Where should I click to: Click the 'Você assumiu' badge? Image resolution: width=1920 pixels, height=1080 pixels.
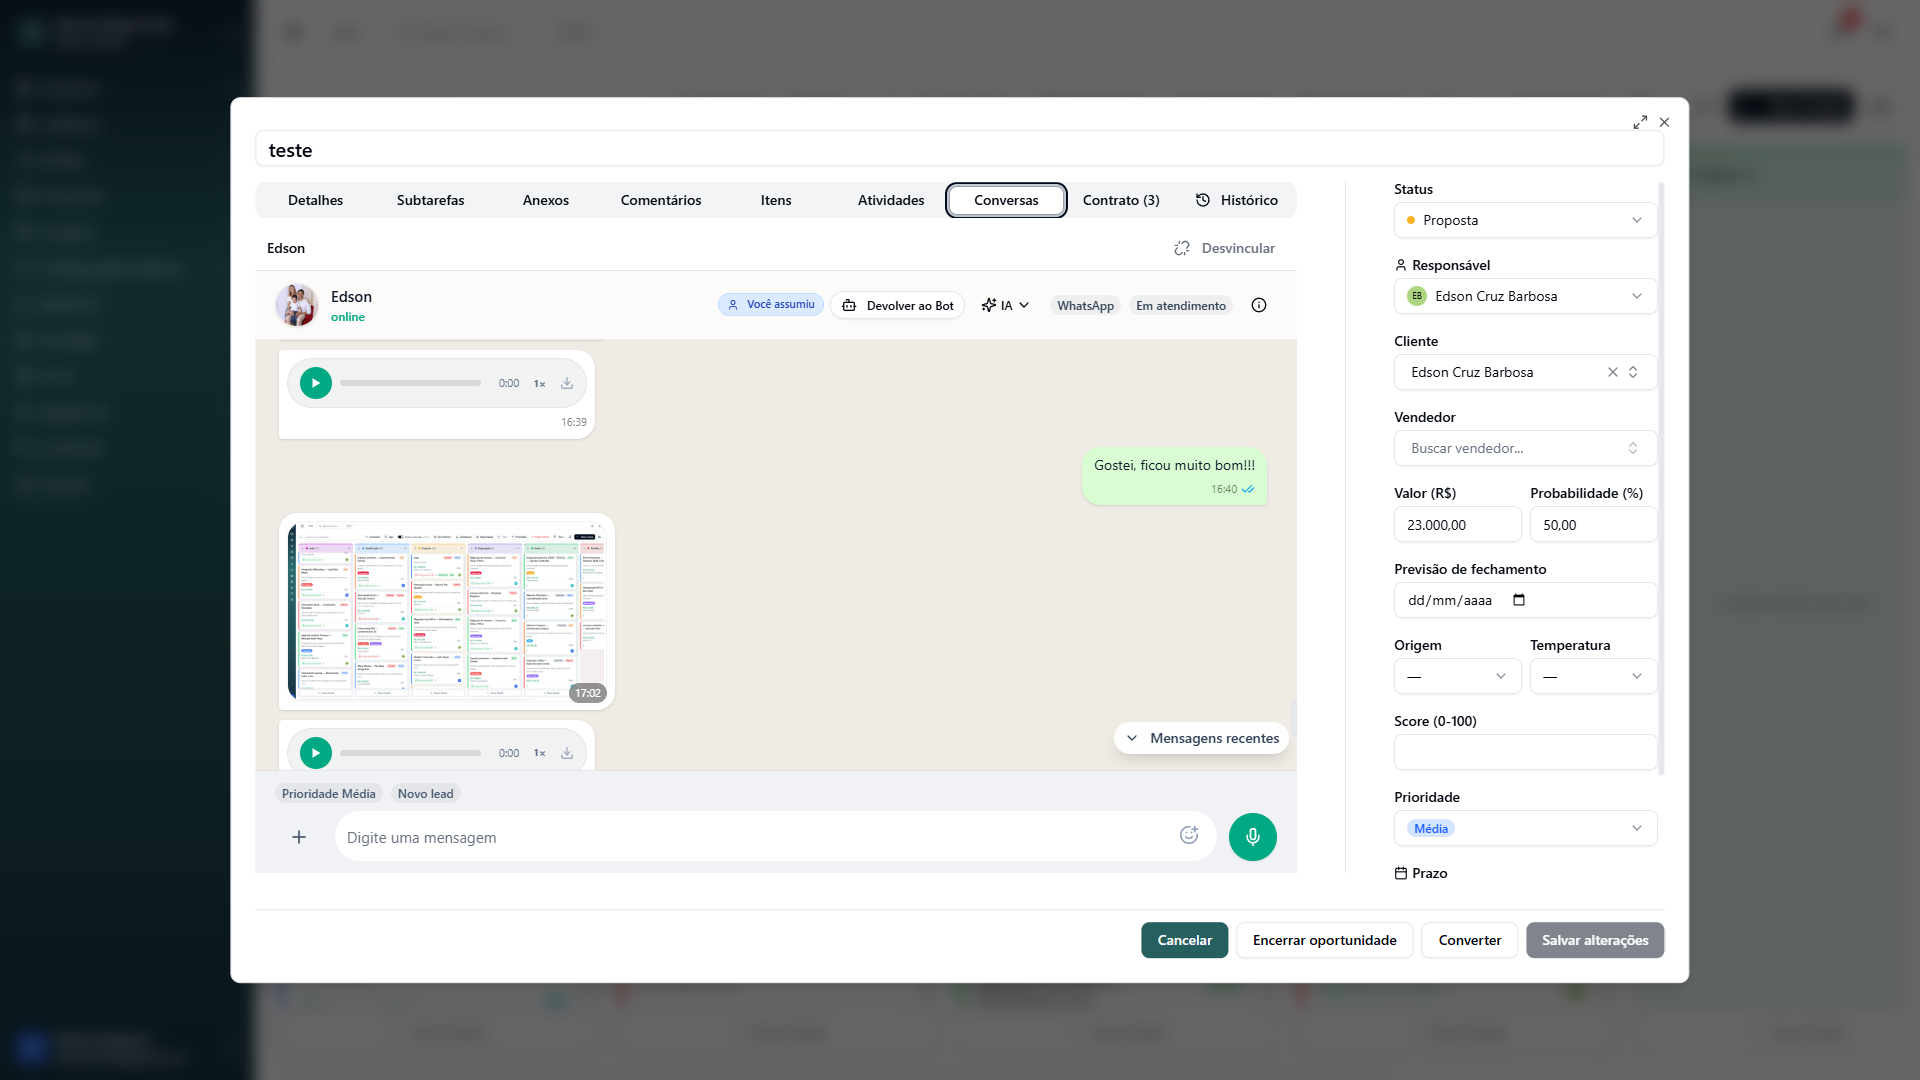[771, 304]
